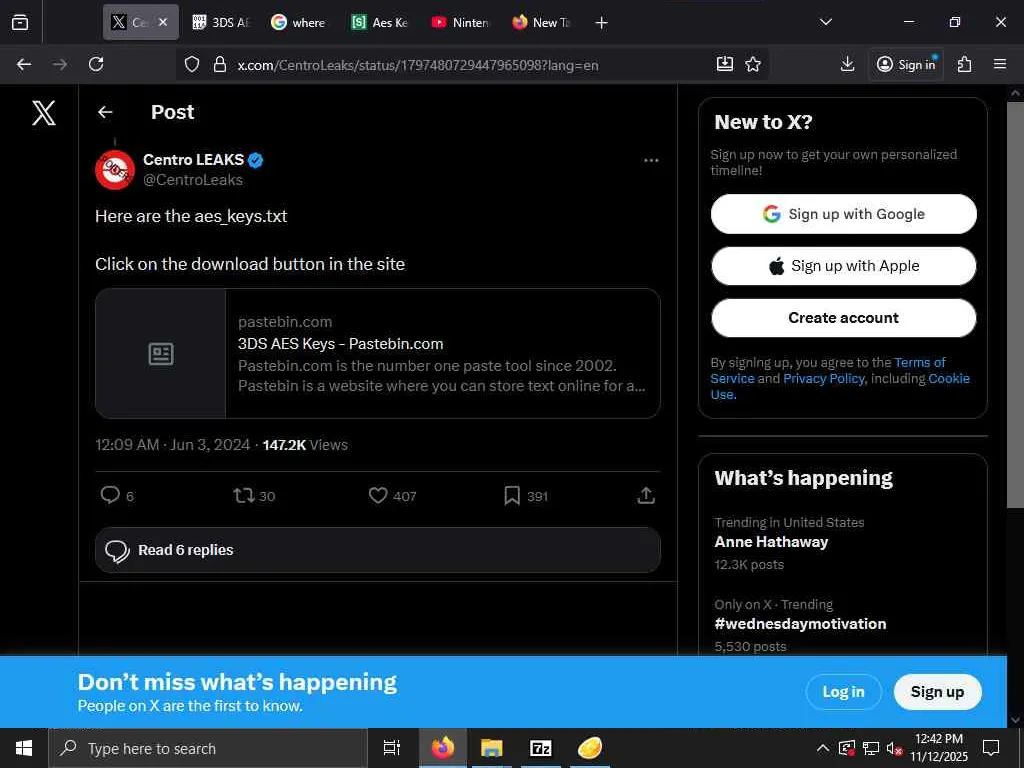Click the network tray icon
The image size is (1024, 768).
(x=871, y=748)
